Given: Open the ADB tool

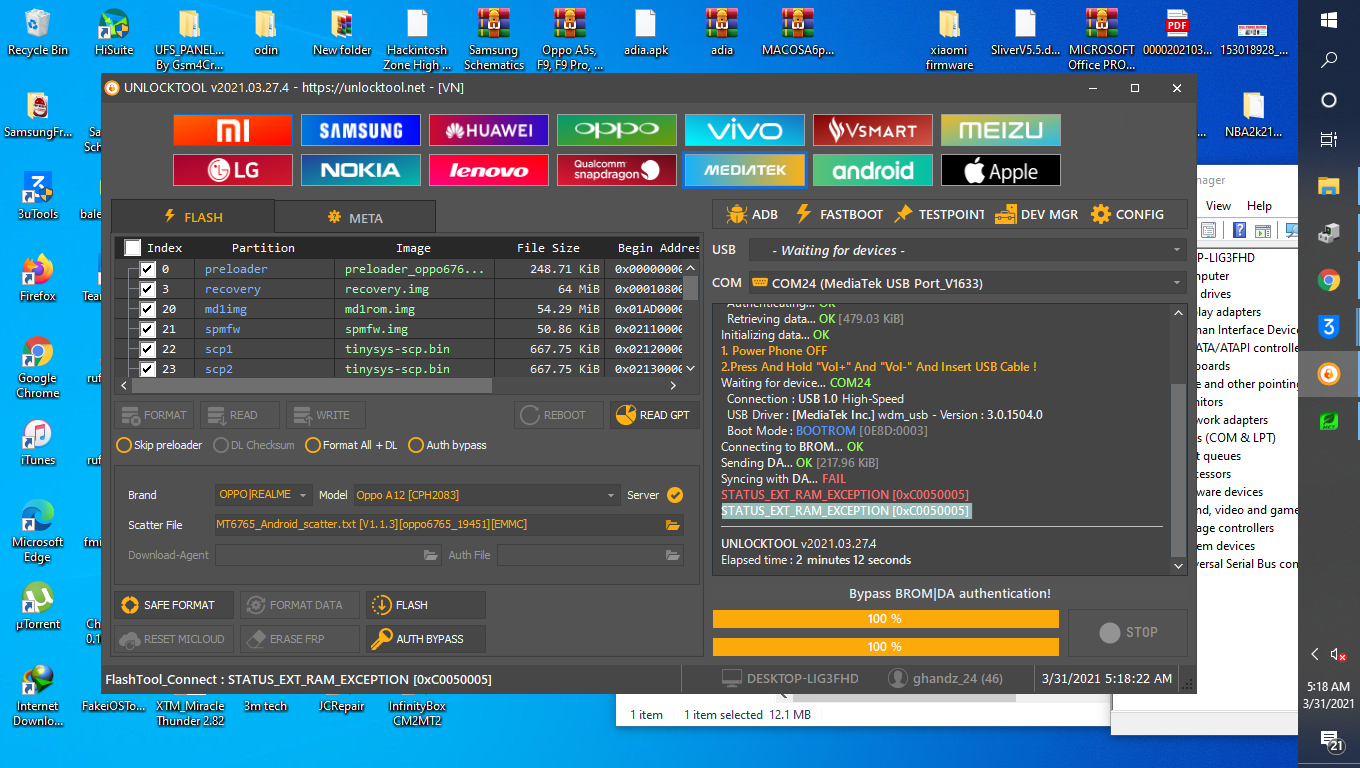Looking at the screenshot, I should pos(751,214).
